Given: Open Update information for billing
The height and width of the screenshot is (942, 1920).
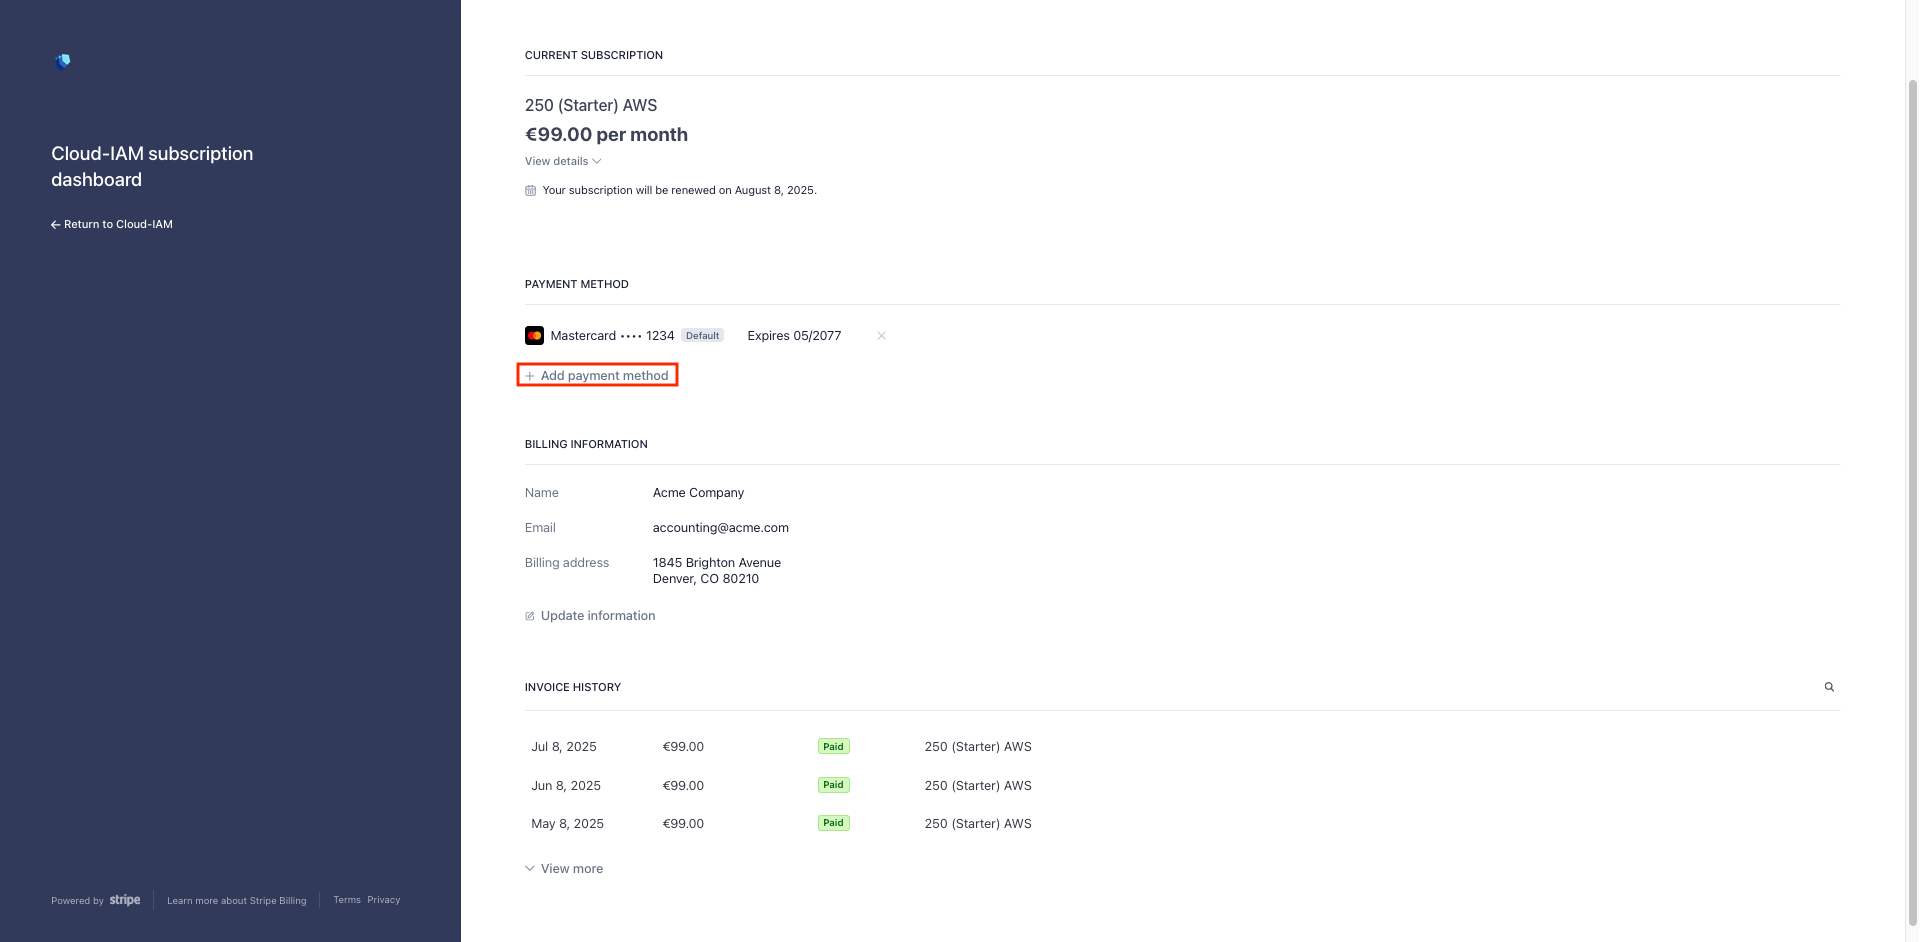Looking at the screenshot, I should tap(590, 616).
